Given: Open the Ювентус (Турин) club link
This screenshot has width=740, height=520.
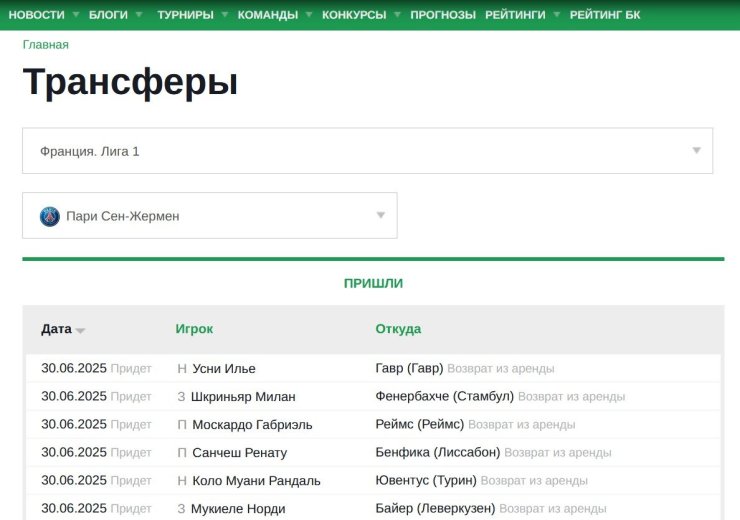Looking at the screenshot, I should click(426, 480).
